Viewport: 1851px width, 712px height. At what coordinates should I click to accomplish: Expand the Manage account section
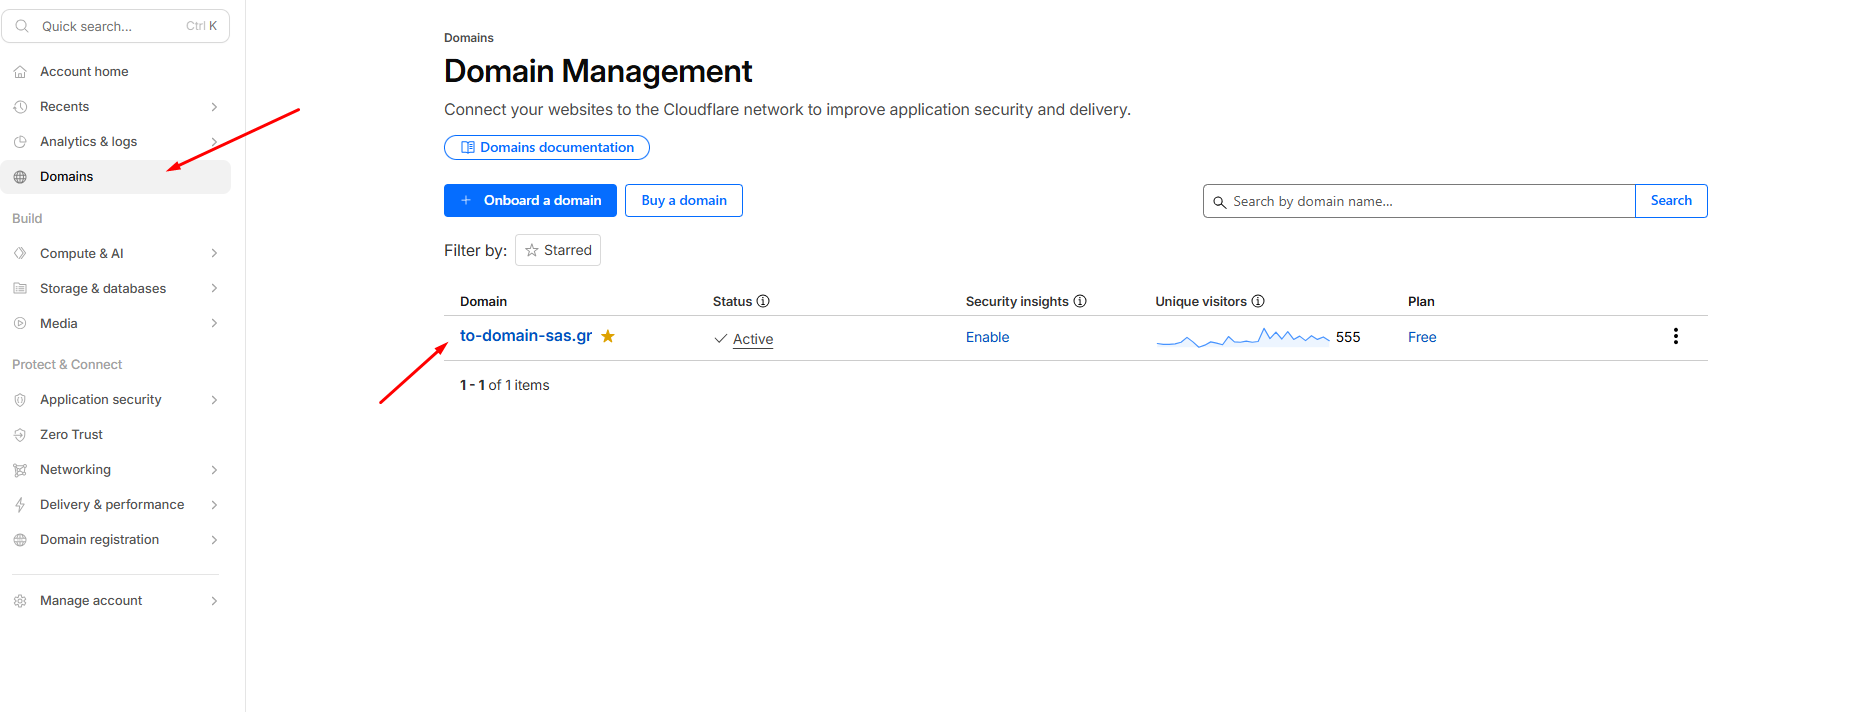coord(214,601)
